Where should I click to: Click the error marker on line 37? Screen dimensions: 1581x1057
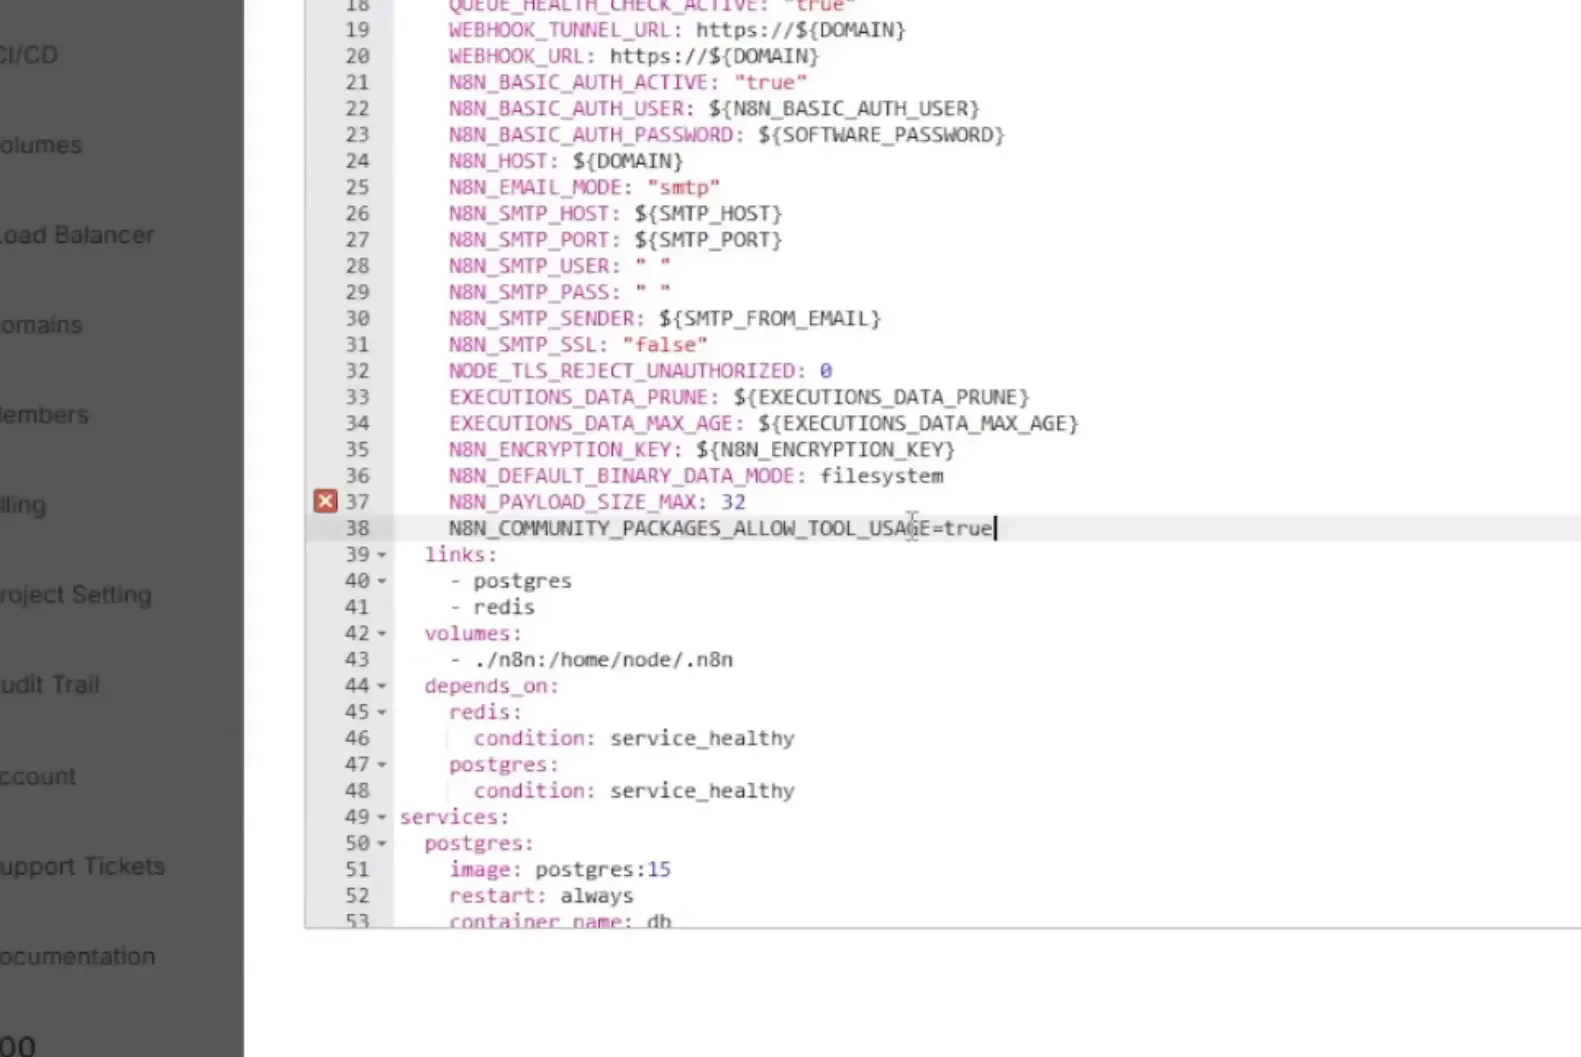(x=325, y=501)
